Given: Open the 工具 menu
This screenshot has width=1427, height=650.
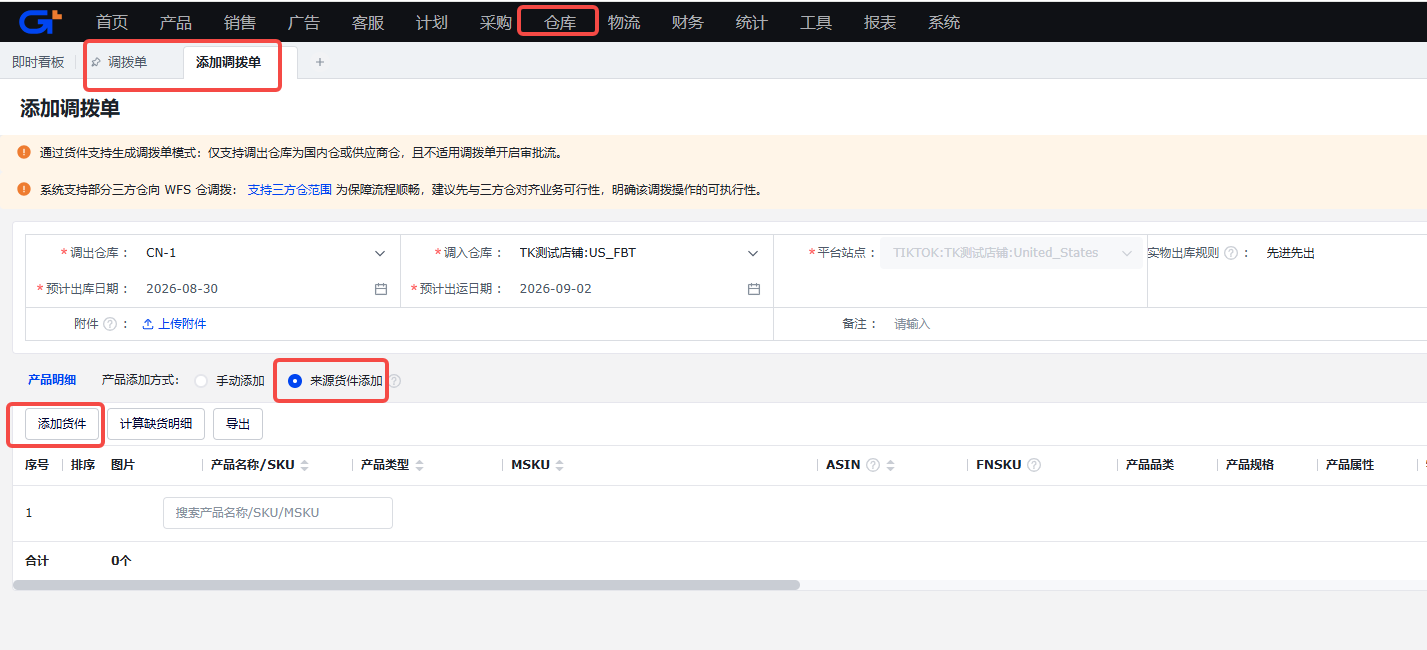Looking at the screenshot, I should click(816, 22).
